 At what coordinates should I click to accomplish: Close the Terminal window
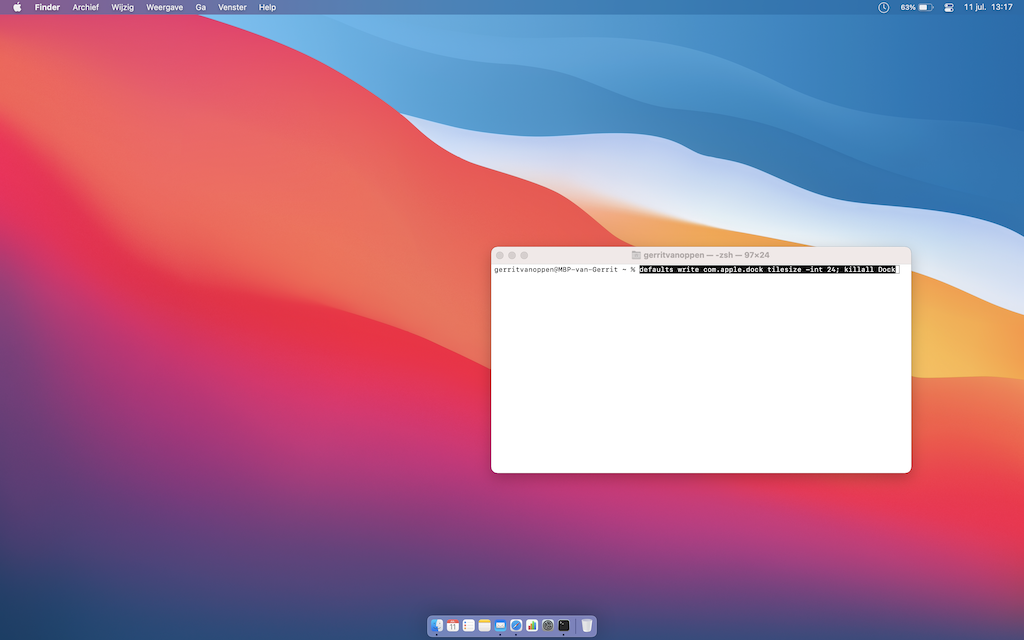500,255
